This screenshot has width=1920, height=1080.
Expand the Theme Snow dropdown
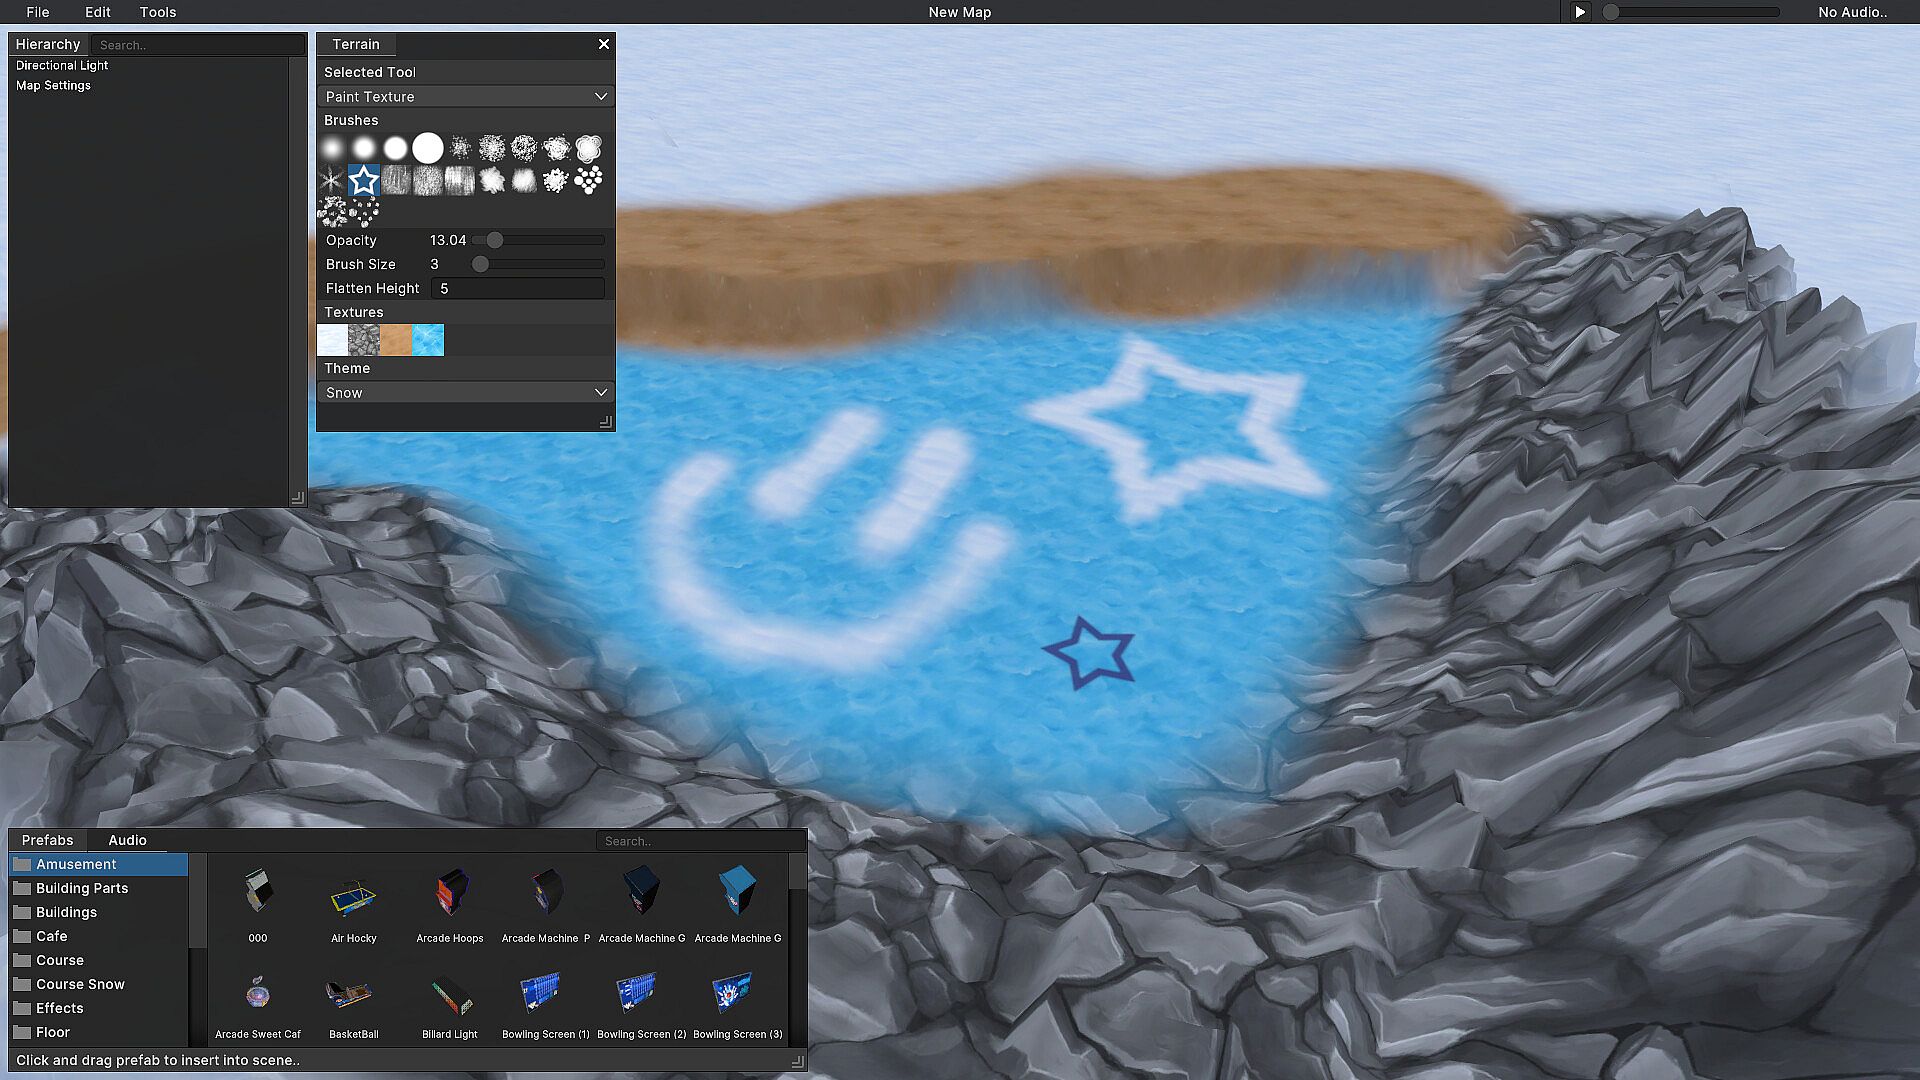tap(466, 393)
